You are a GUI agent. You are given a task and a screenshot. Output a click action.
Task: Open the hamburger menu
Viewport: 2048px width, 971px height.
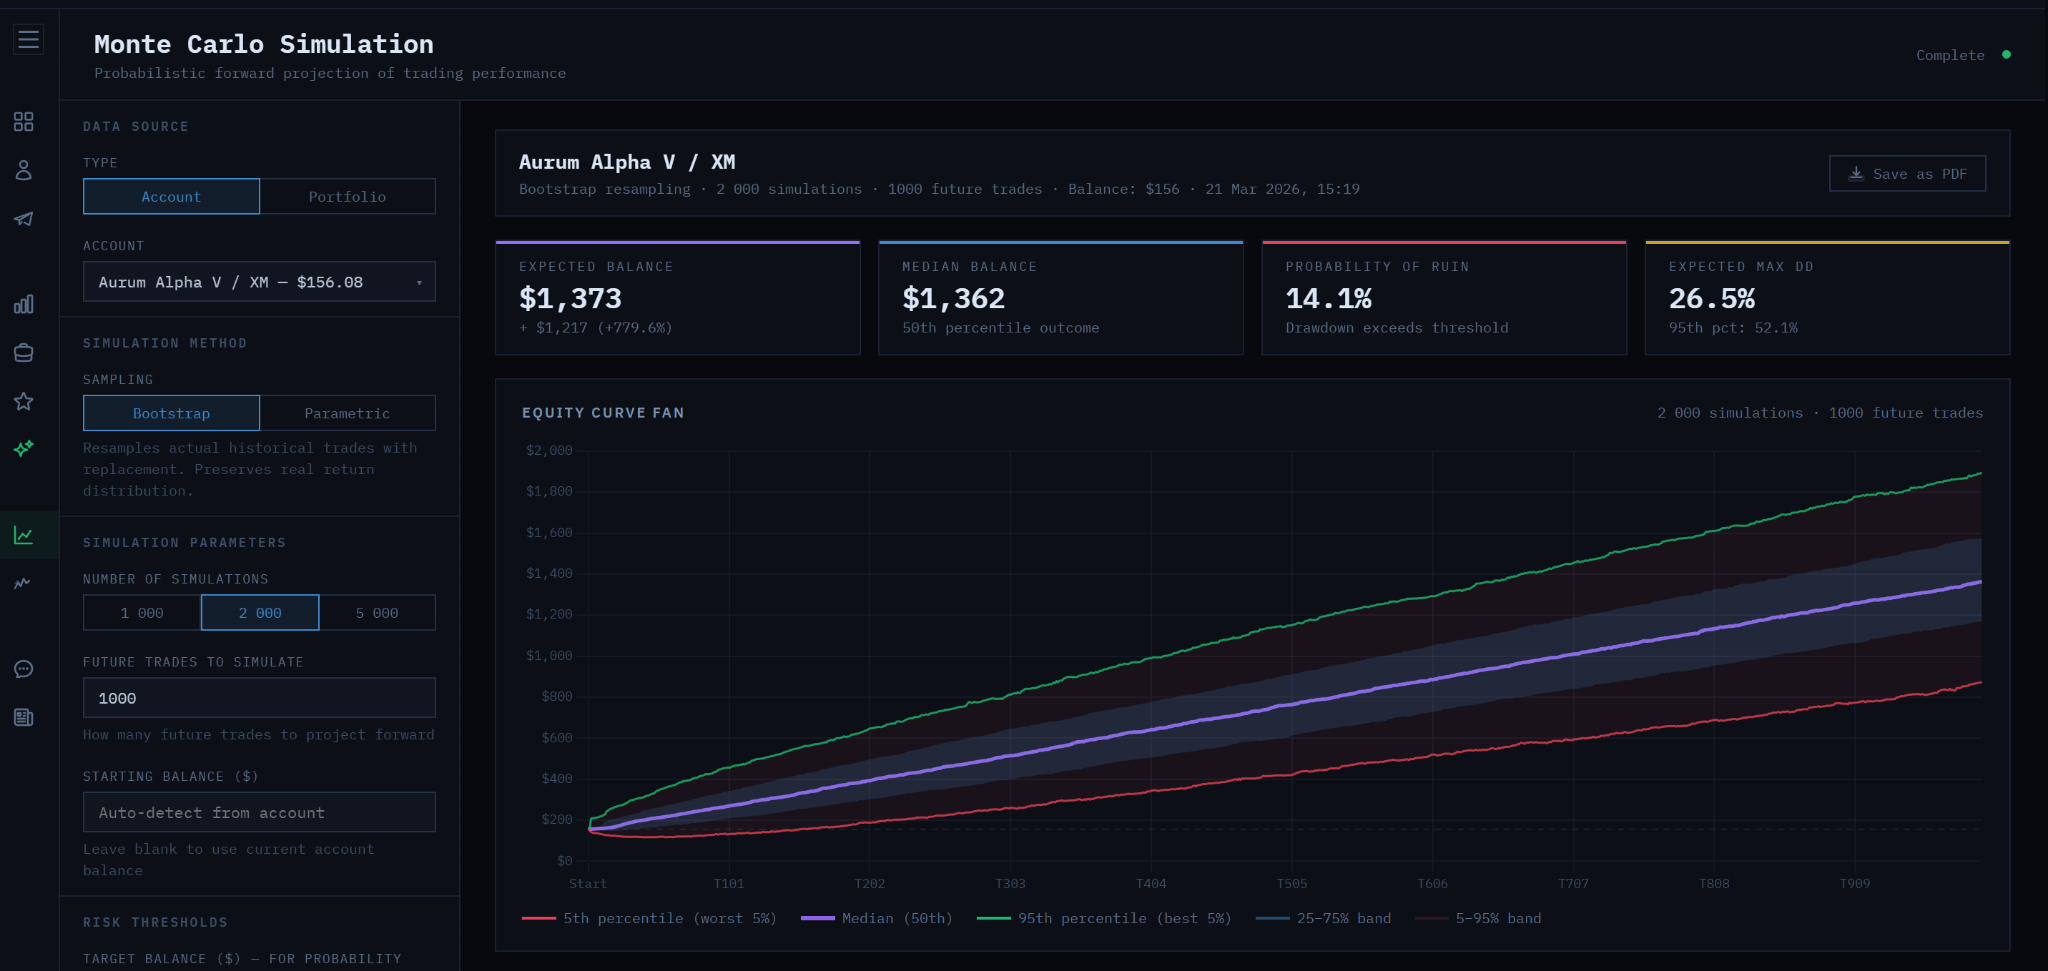tap(28, 40)
